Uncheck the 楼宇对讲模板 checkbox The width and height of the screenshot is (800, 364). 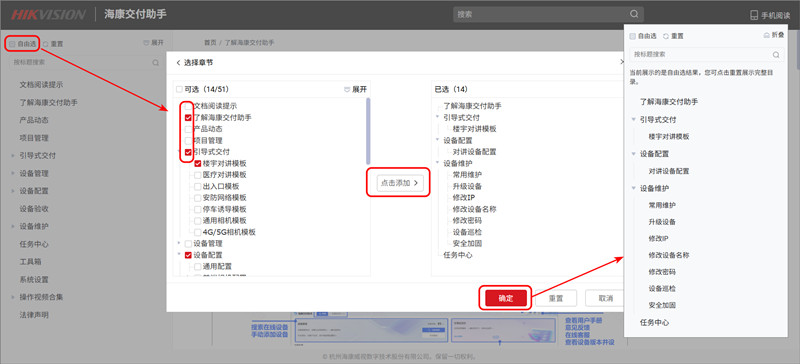197,163
